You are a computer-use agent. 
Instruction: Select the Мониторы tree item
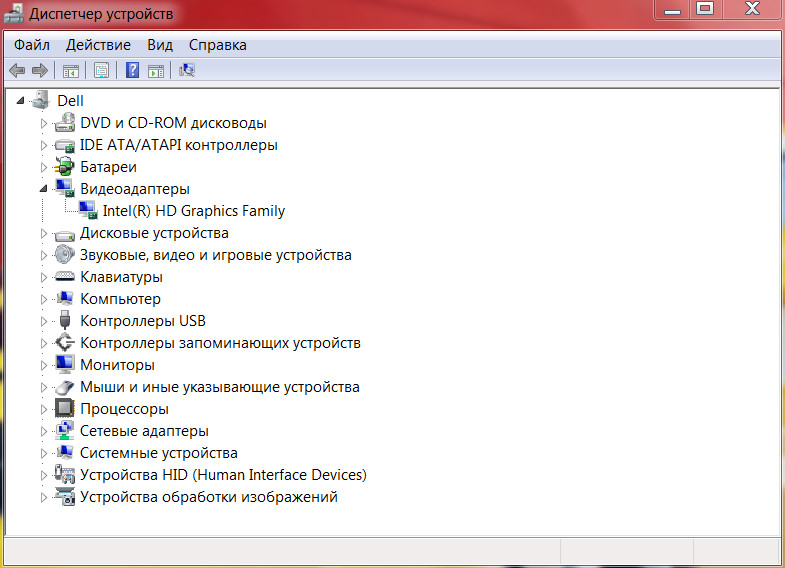coord(117,365)
